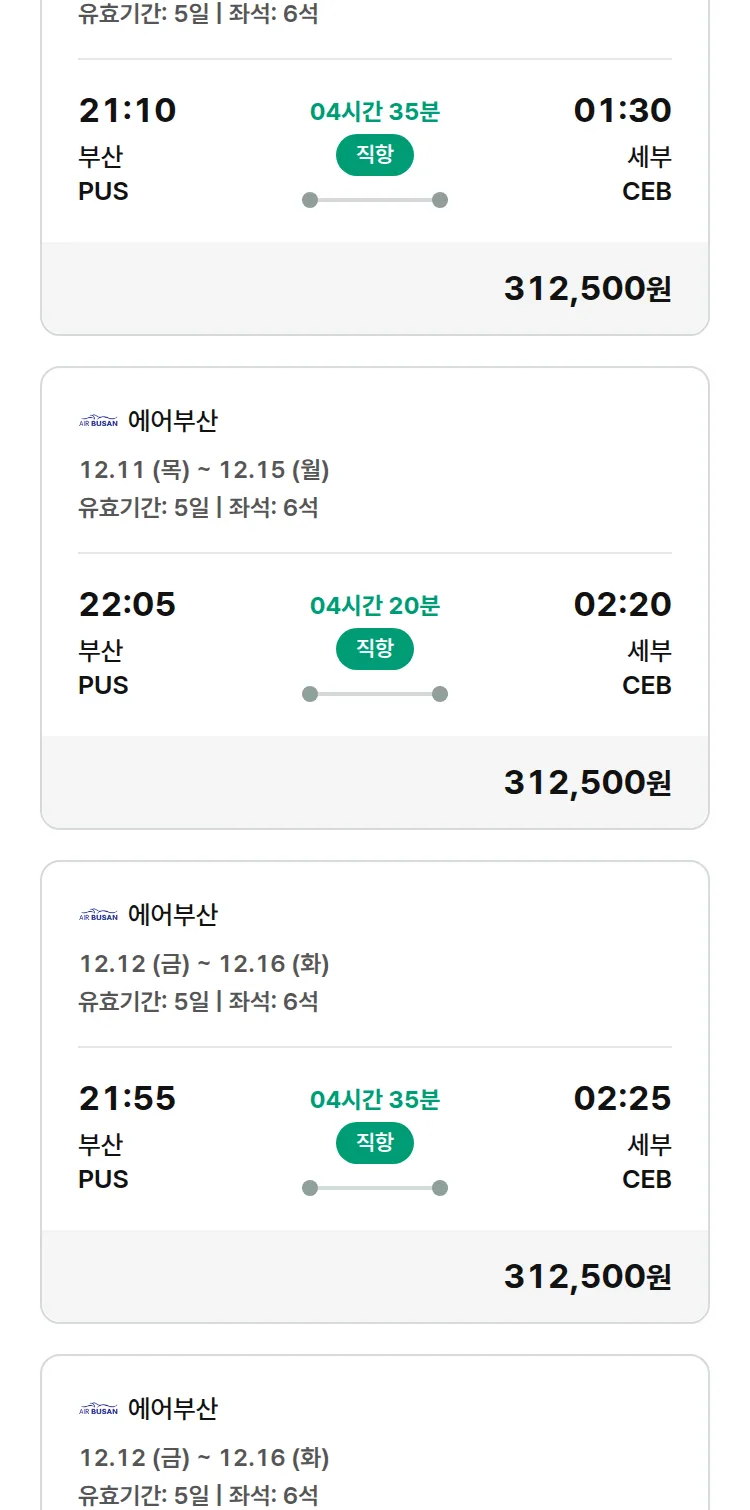Click 직항 badge on the 22:05 flight
750x1510 pixels.
click(x=374, y=649)
